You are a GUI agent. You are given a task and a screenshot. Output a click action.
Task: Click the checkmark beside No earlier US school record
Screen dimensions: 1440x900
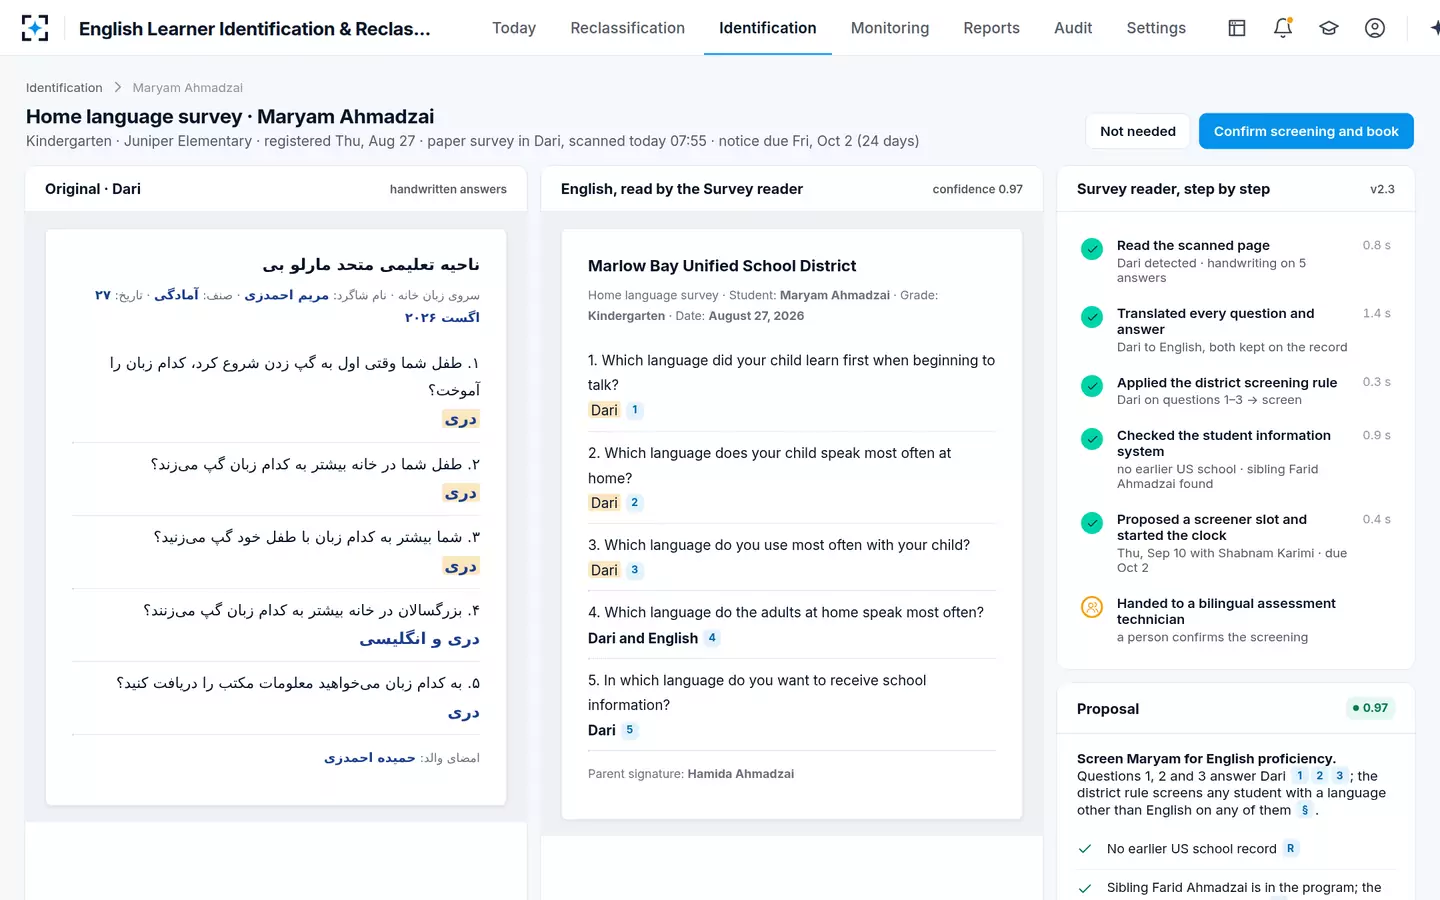point(1085,849)
